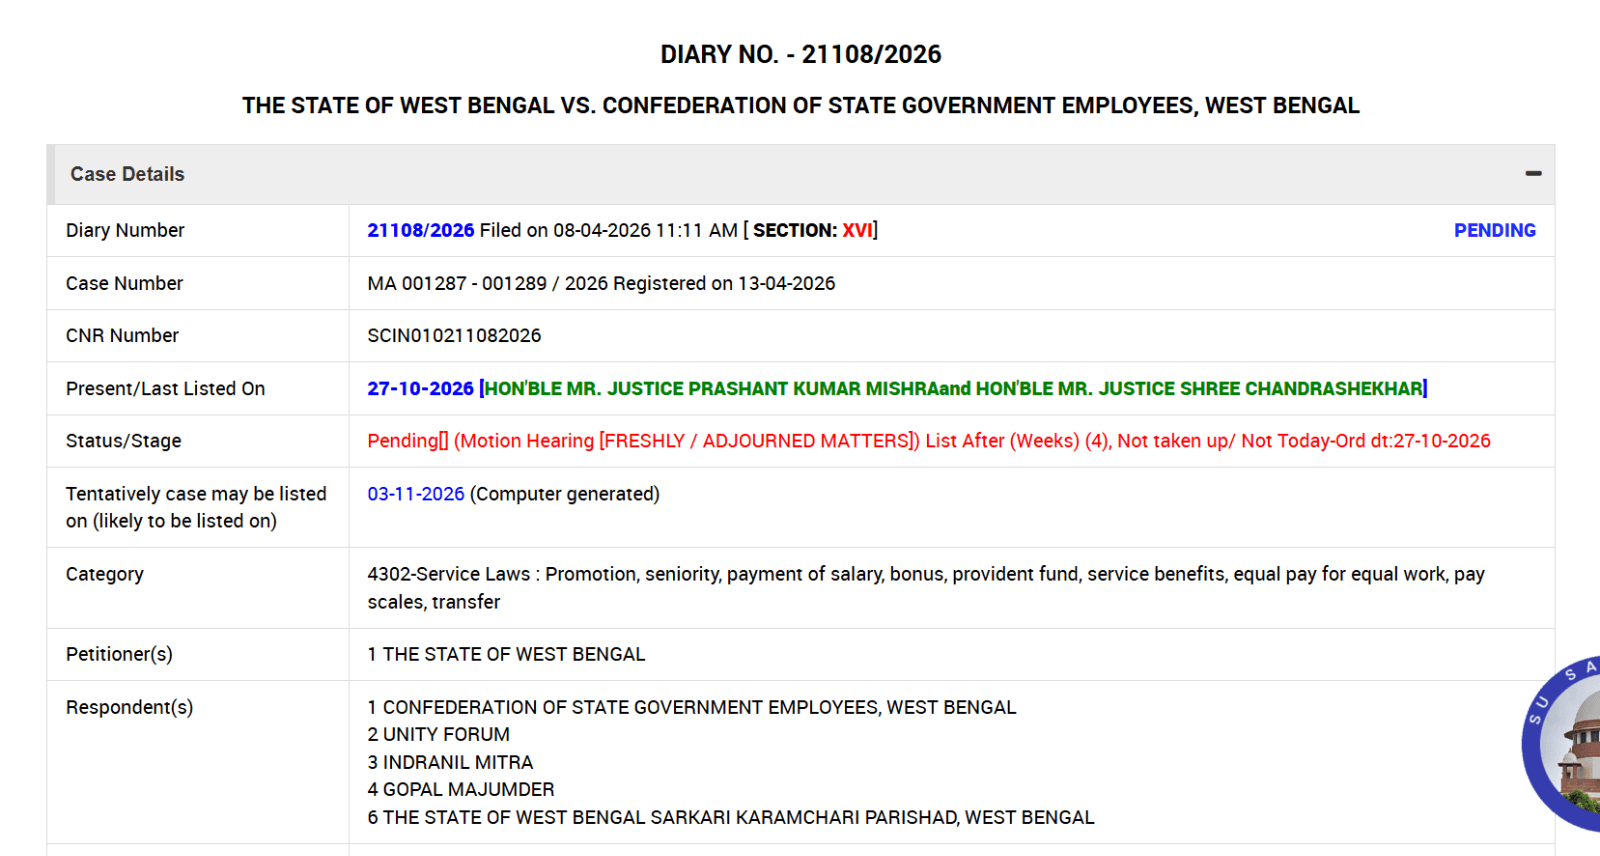Image resolution: width=1600 pixels, height=856 pixels.
Task: Select the CNR Number row label
Action: click(x=122, y=336)
